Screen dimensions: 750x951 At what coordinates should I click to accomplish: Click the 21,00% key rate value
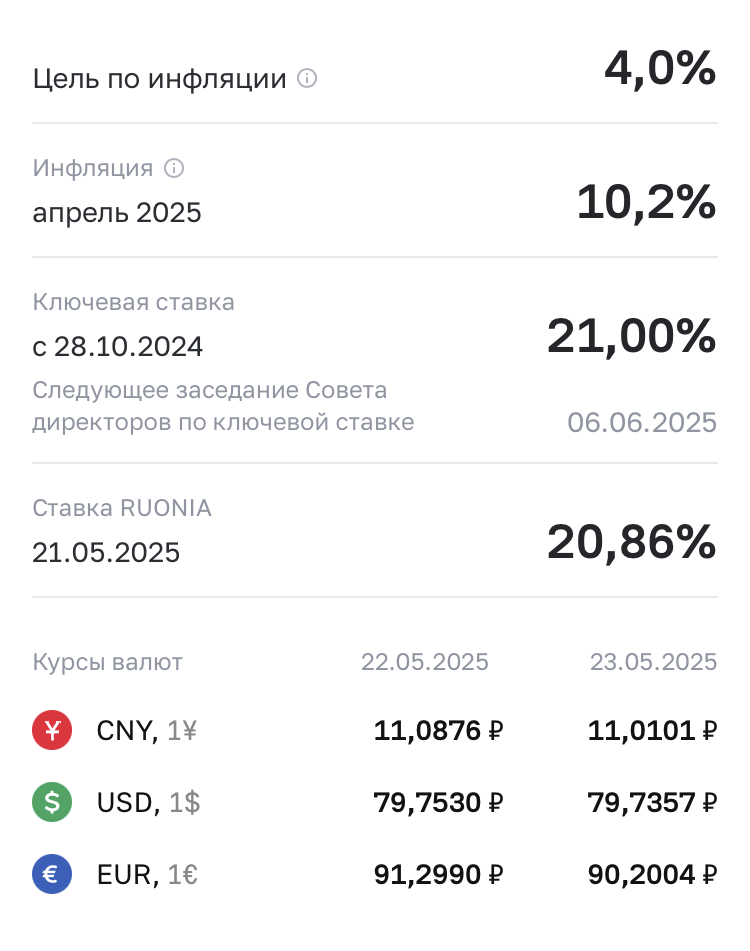point(631,337)
